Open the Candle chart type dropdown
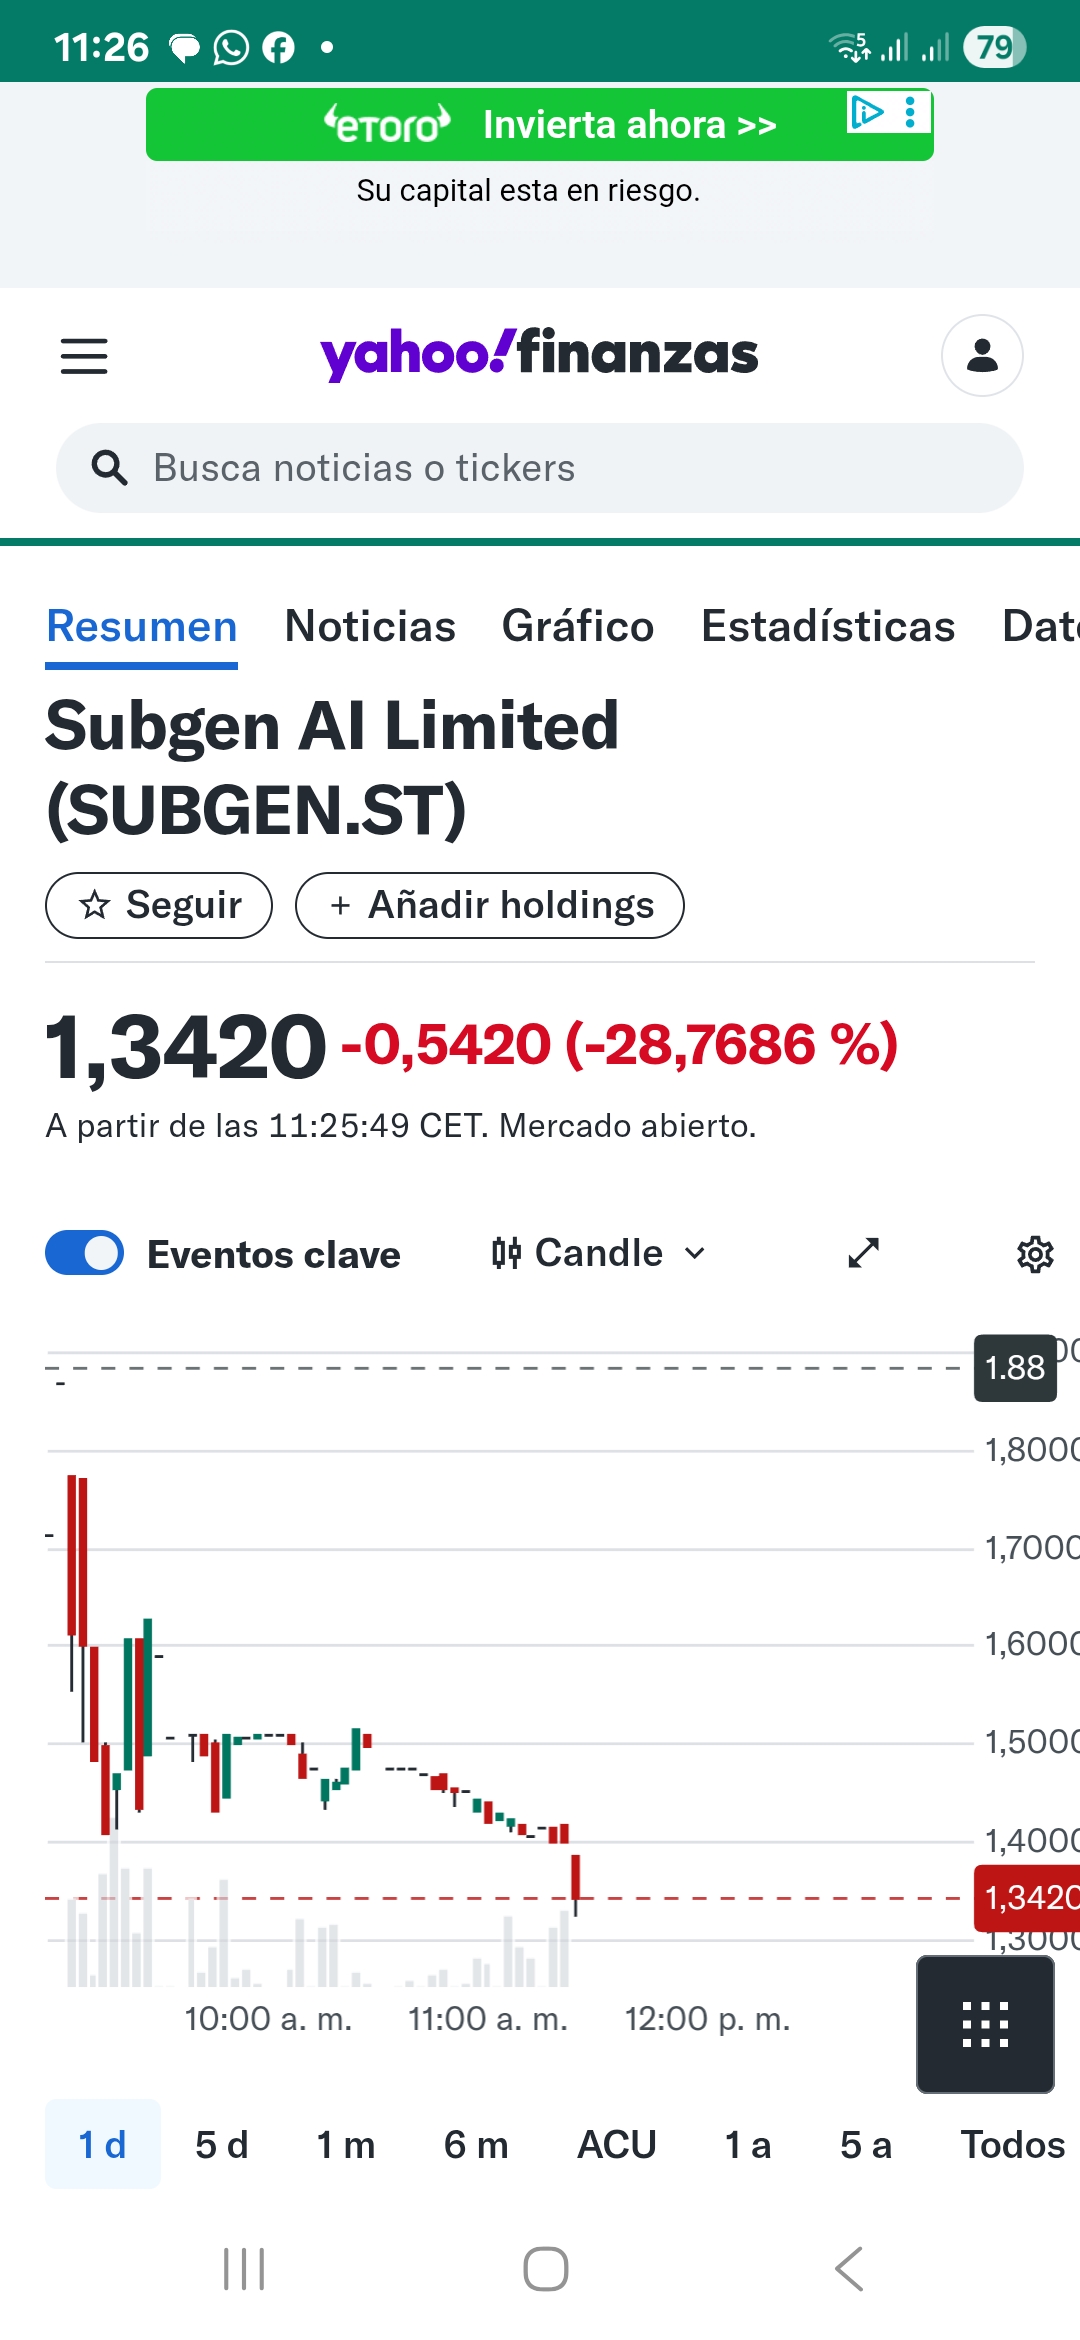 599,1253
